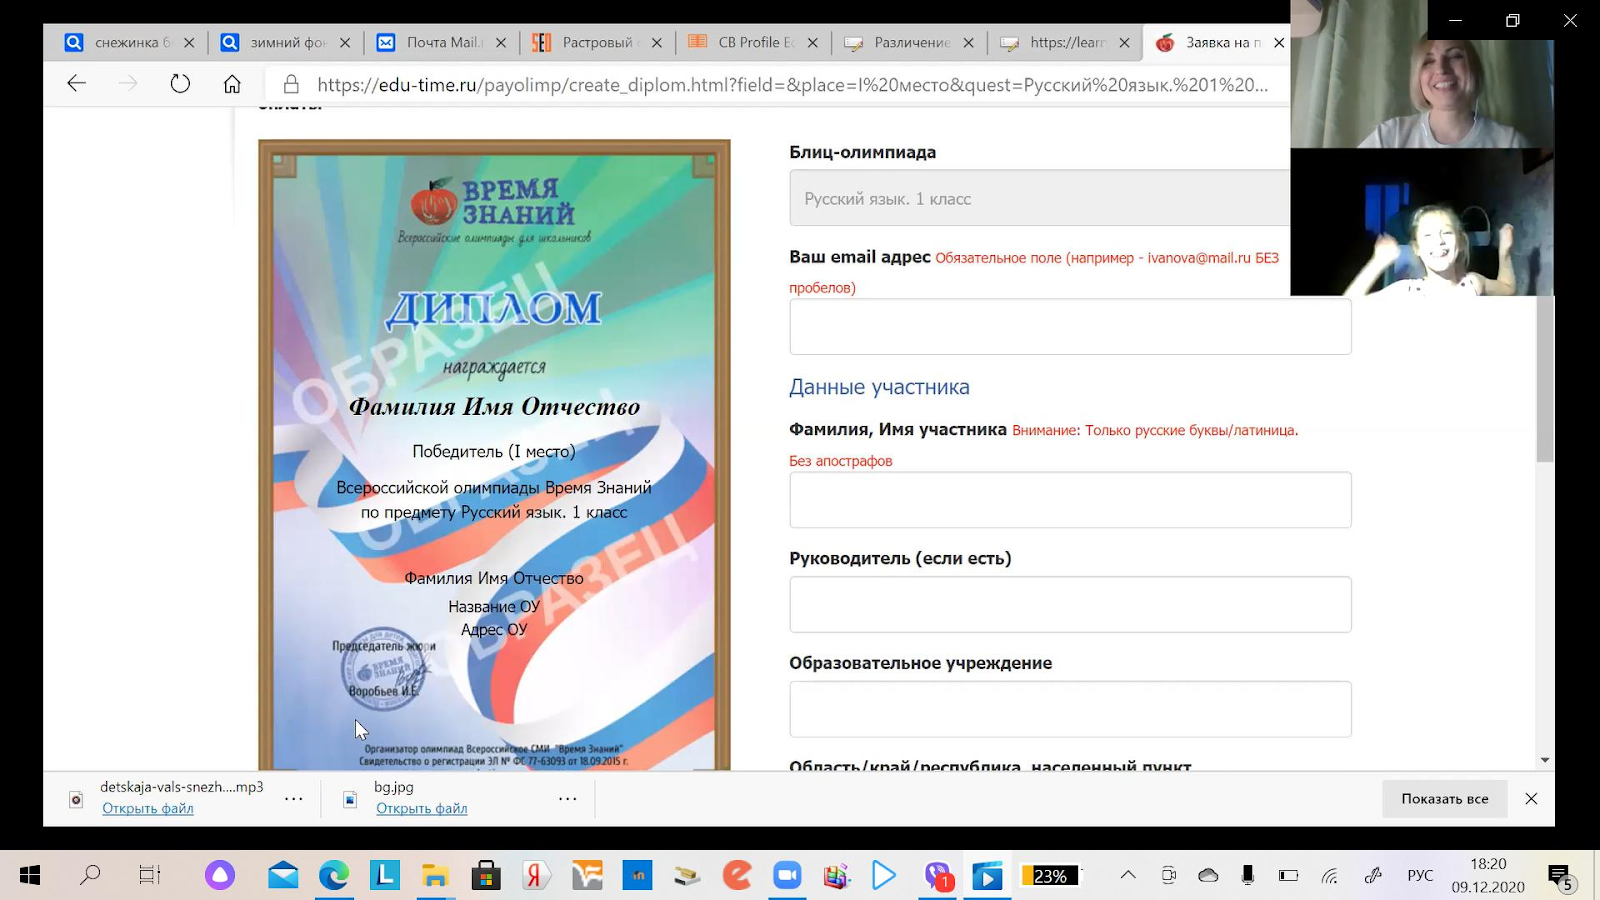
Task: Open Microsoft Edge from taskbar
Action: (334, 876)
